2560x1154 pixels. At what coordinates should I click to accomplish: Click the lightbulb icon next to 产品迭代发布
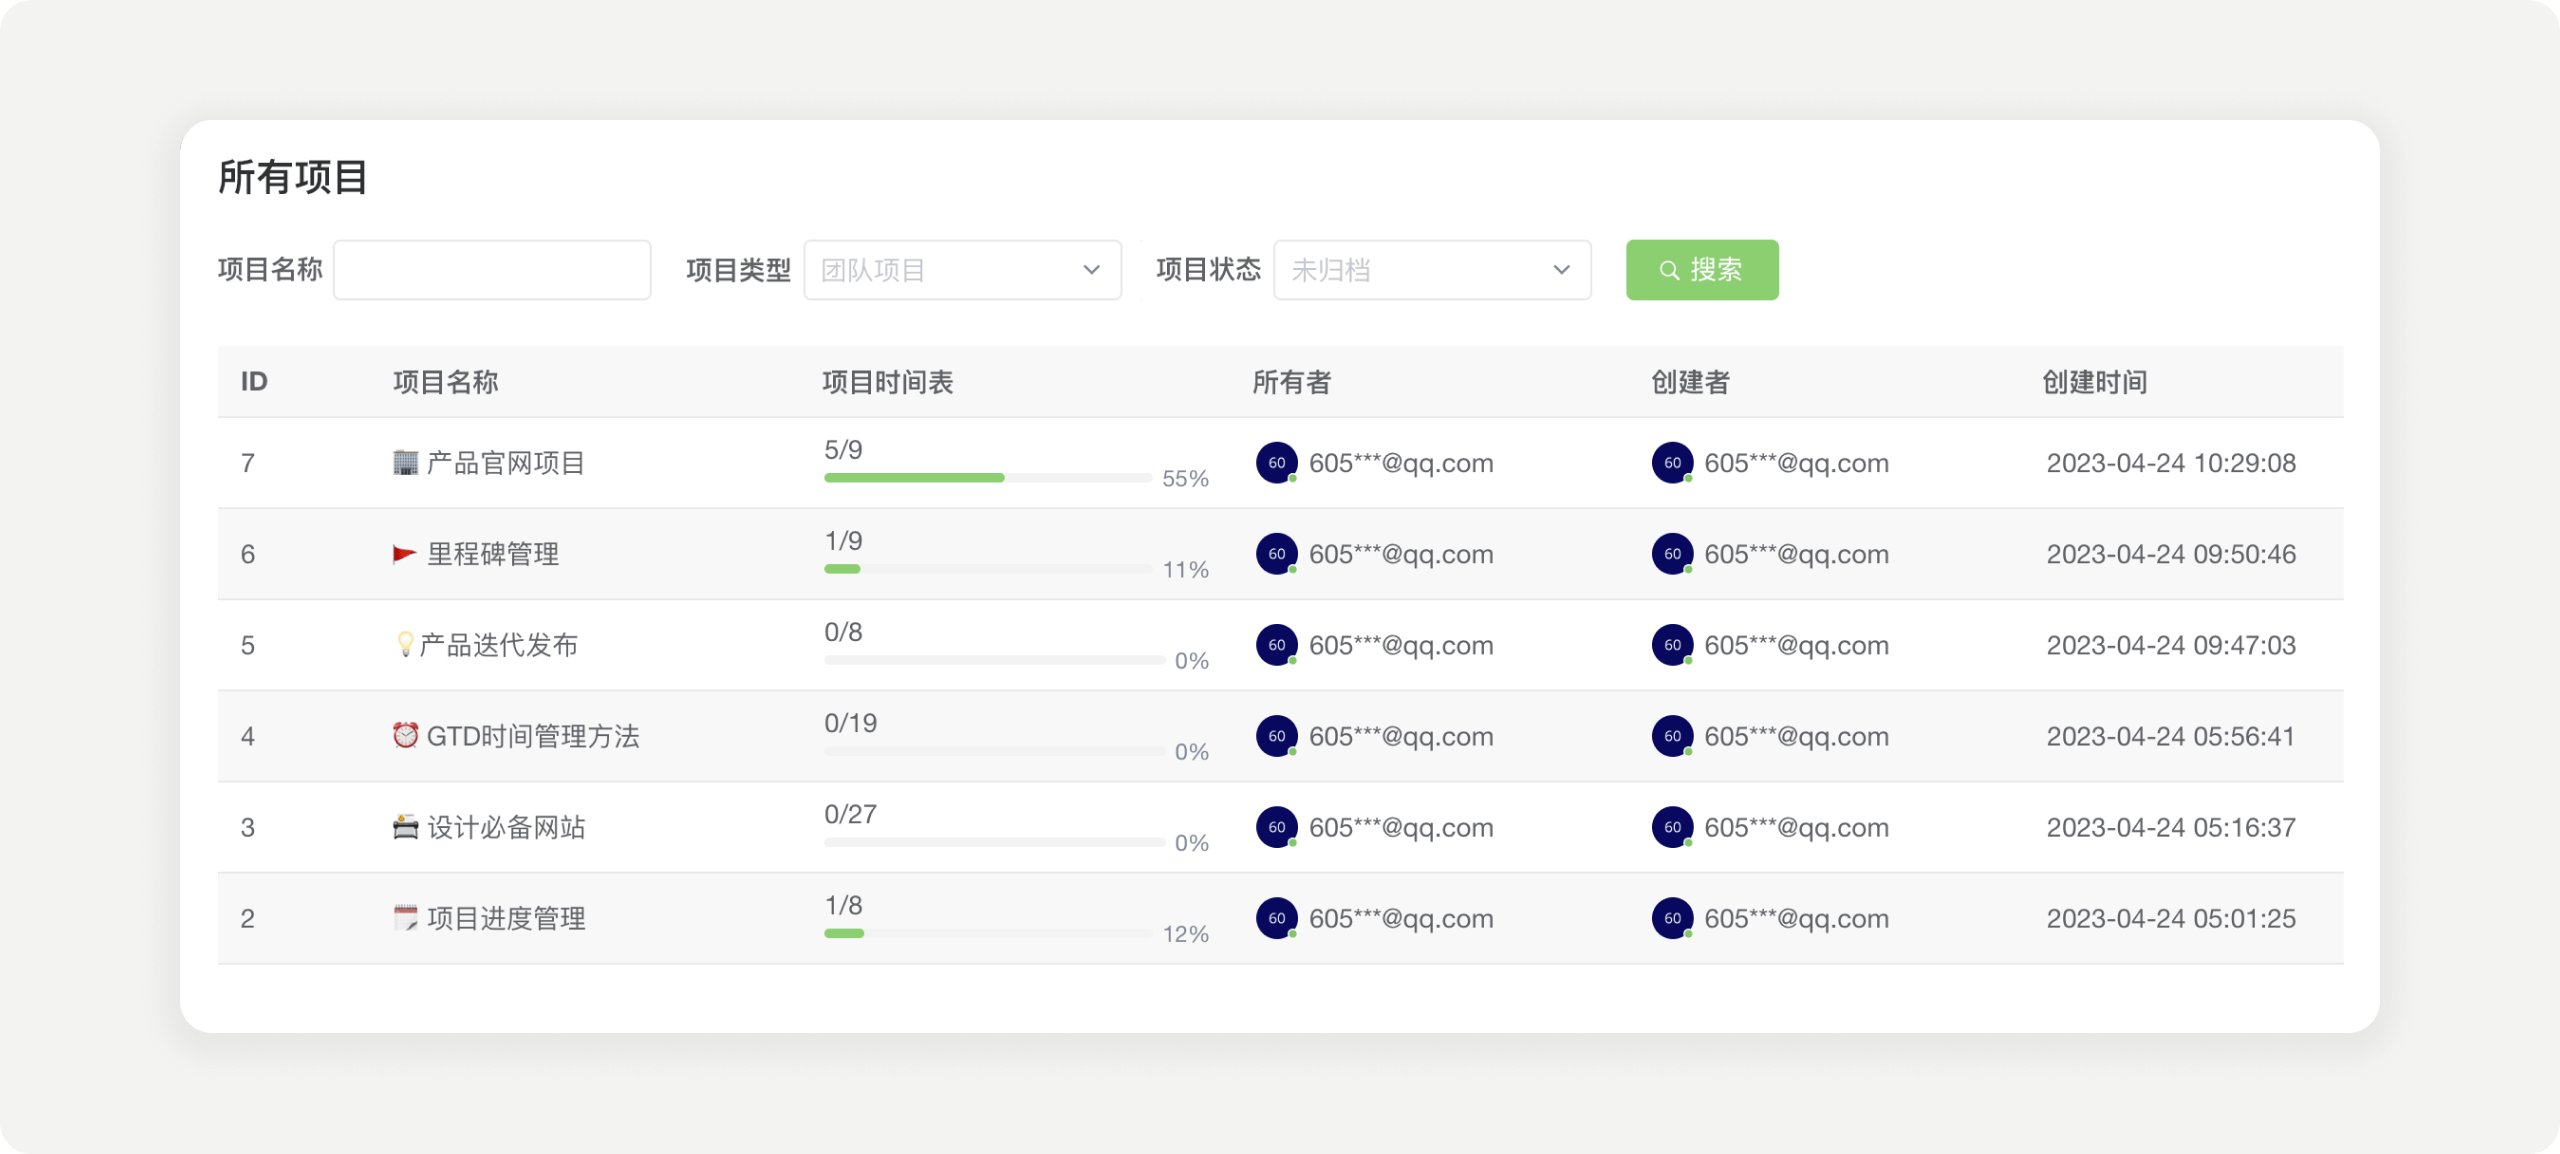406,645
